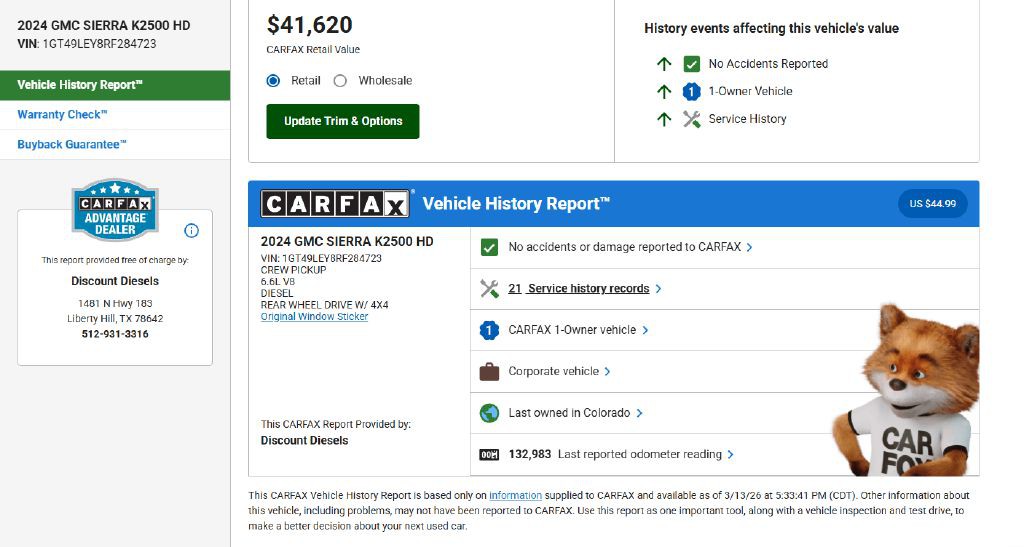Viewport: 1024px width, 547px height.
Task: Select the Wholesale value radio button
Action: (x=340, y=81)
